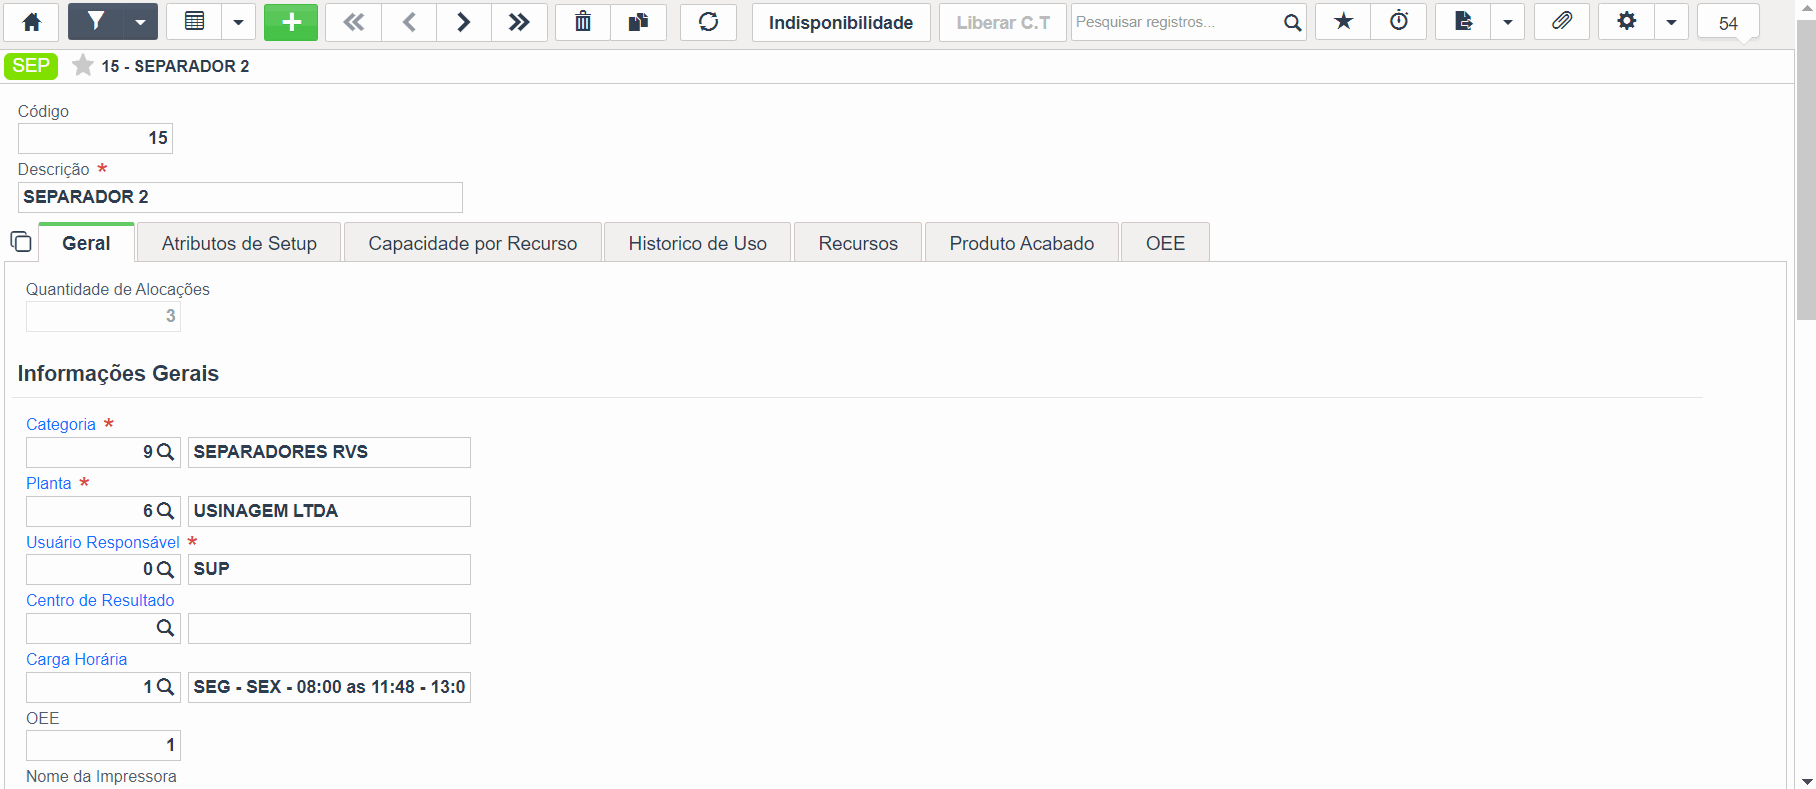
Task: Open the settings gear dropdown arrow
Action: pos(1671,22)
